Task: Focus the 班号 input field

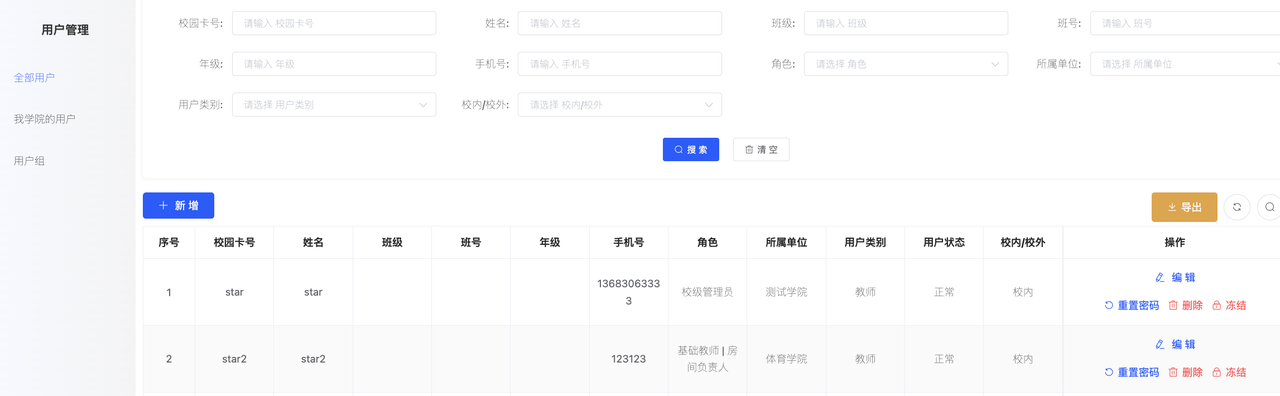Action: pyautogui.click(x=1185, y=23)
